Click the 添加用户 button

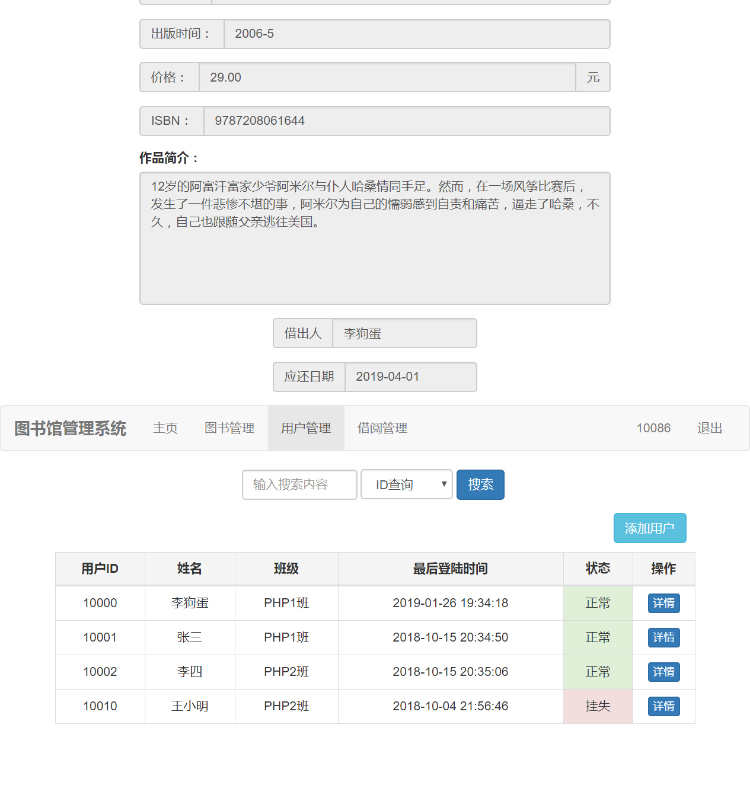(649, 528)
